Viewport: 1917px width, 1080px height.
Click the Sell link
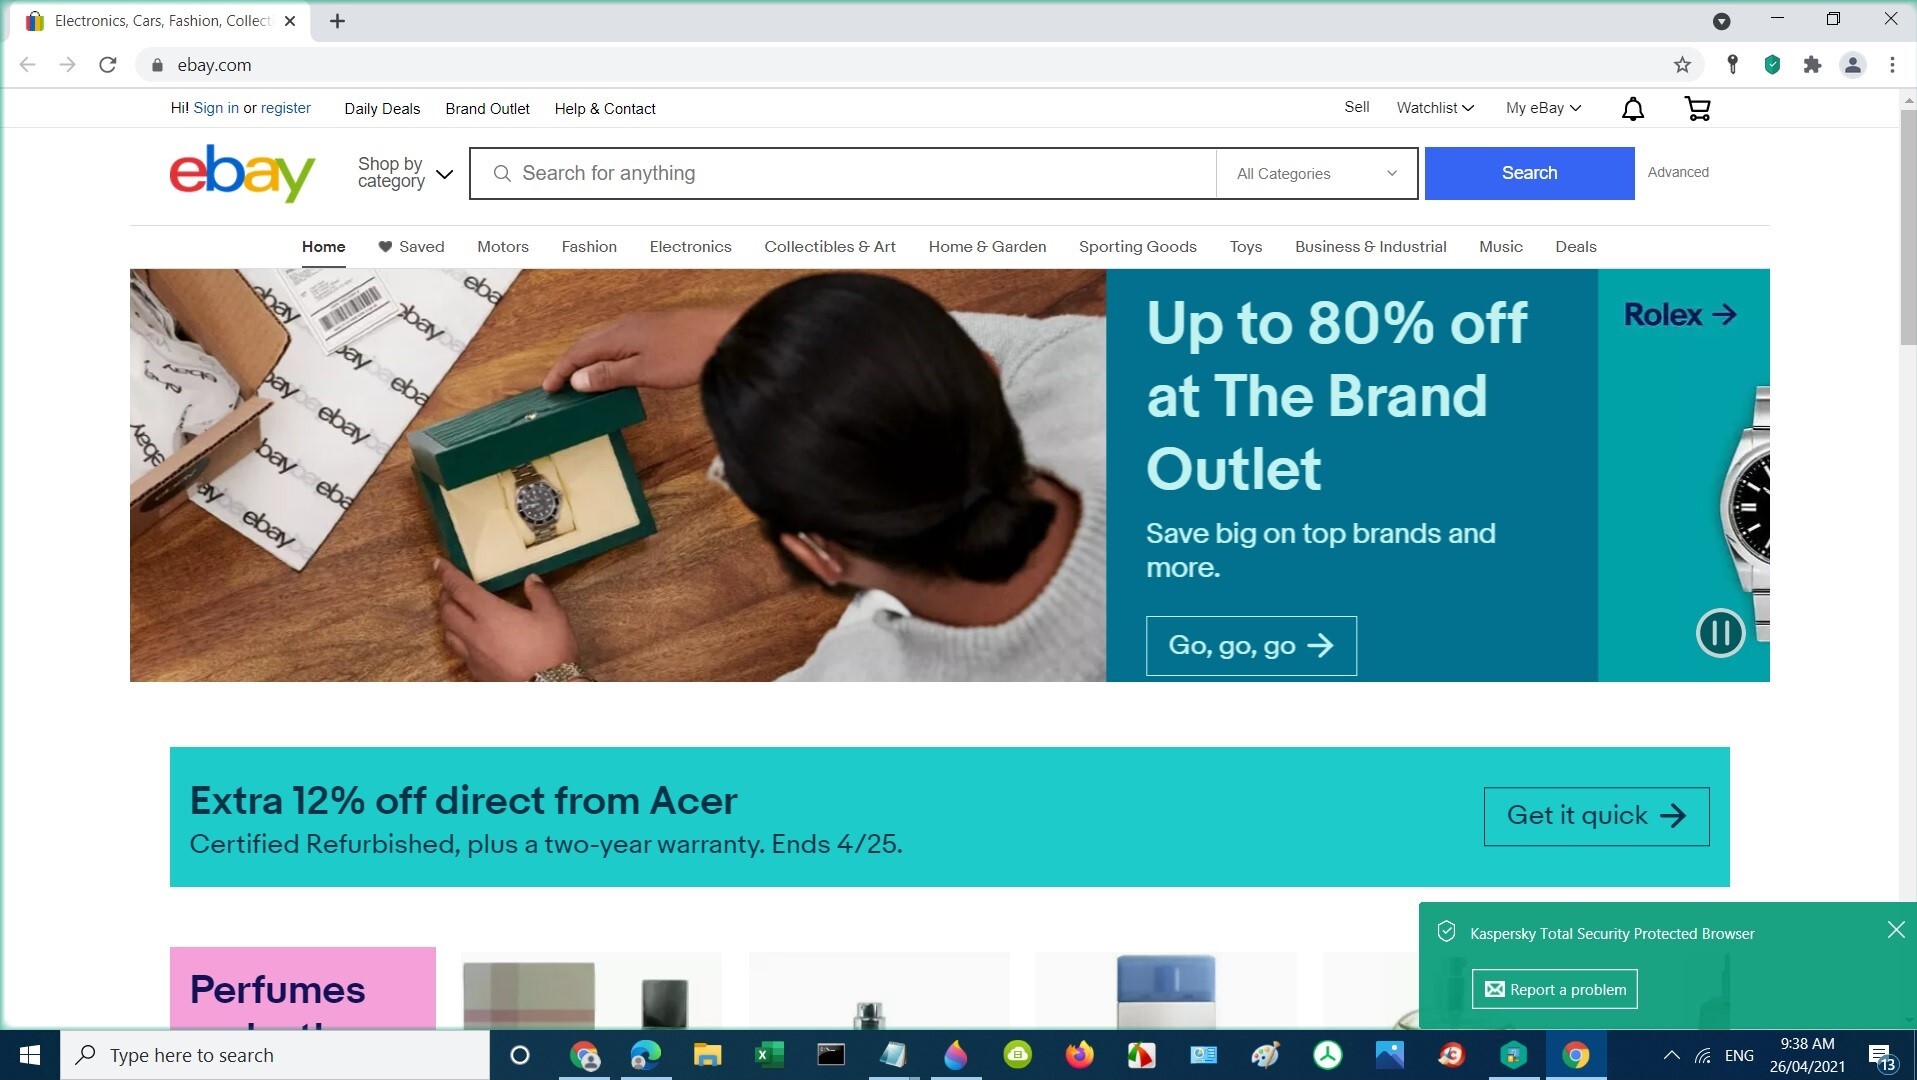(1356, 107)
